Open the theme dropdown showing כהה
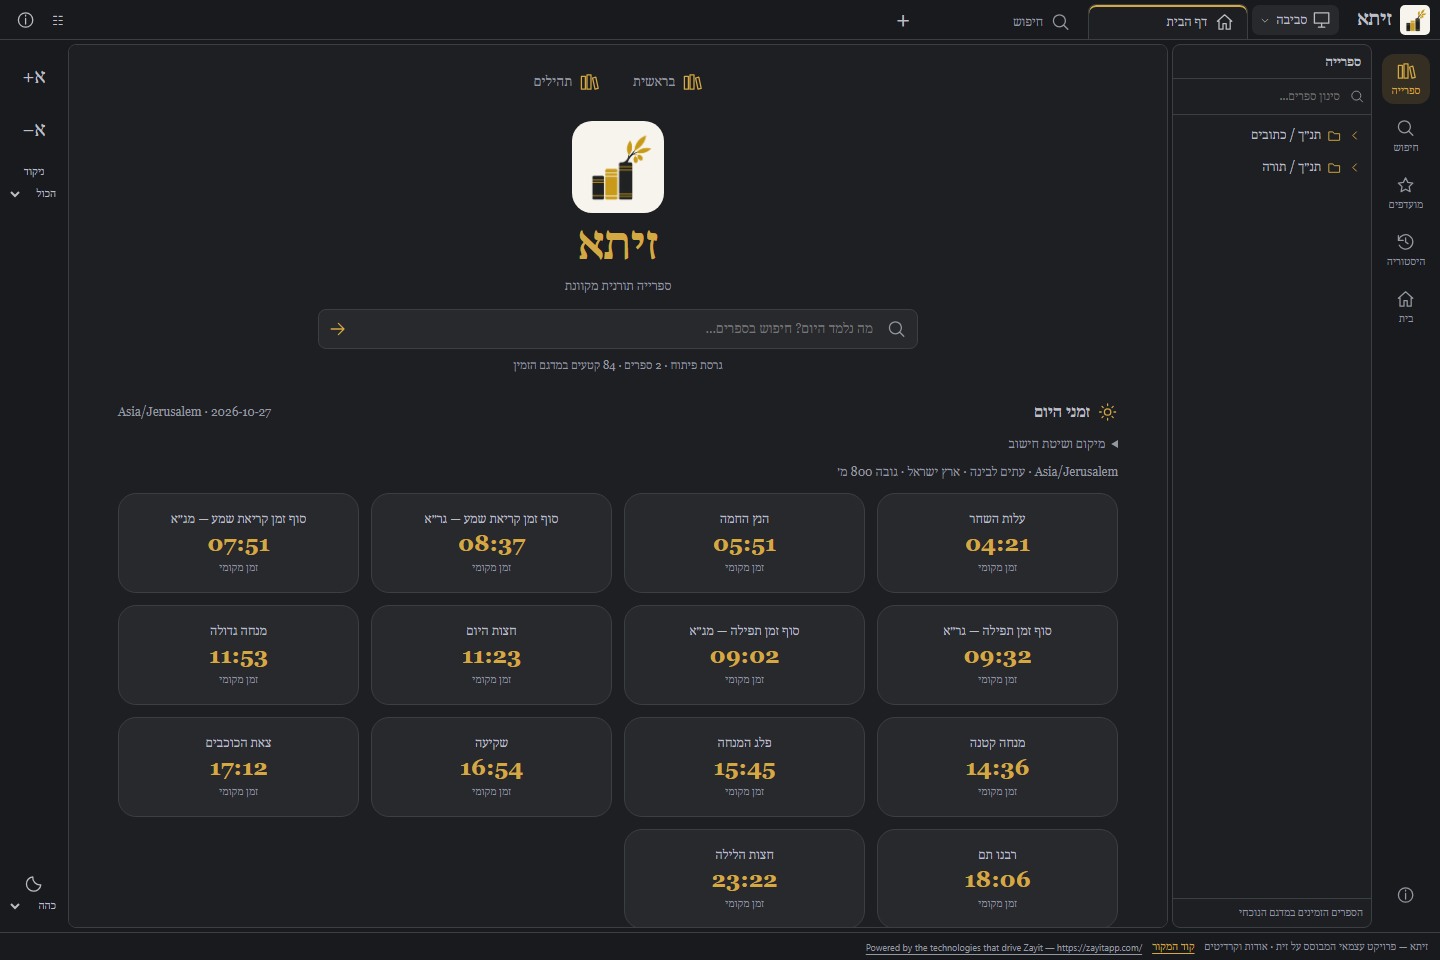 (34, 906)
